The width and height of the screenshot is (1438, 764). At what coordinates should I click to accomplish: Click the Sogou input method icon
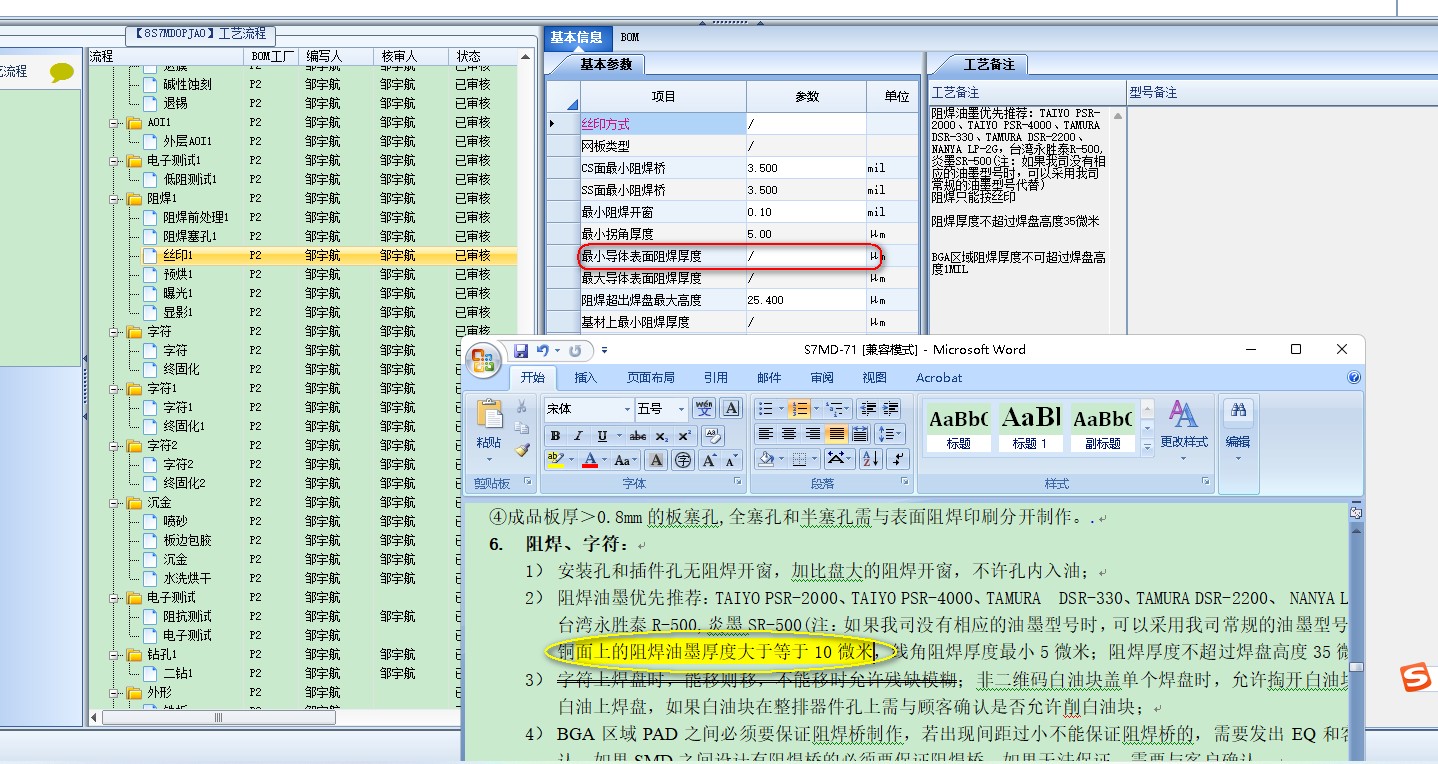click(1415, 677)
